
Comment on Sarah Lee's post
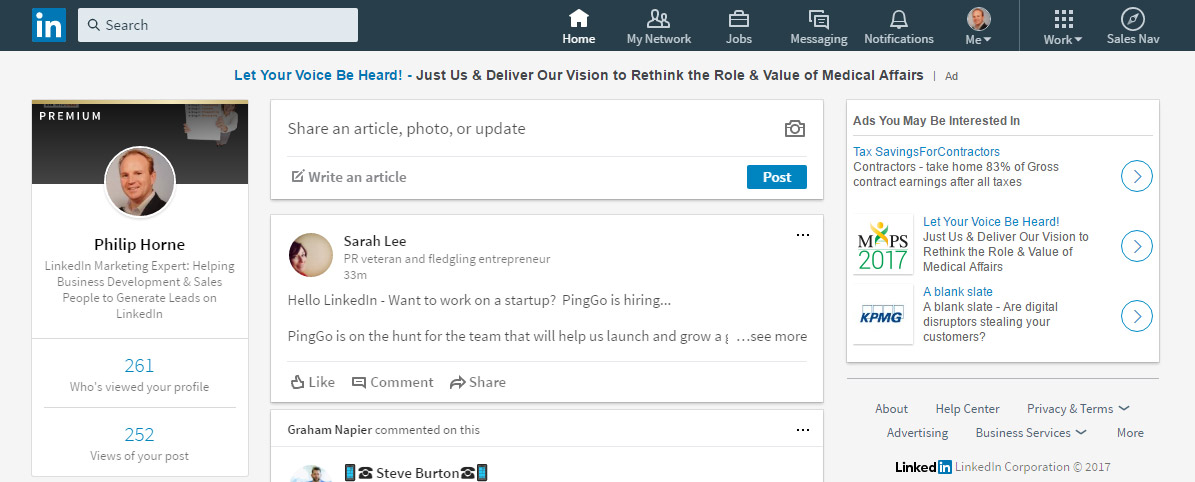392,382
